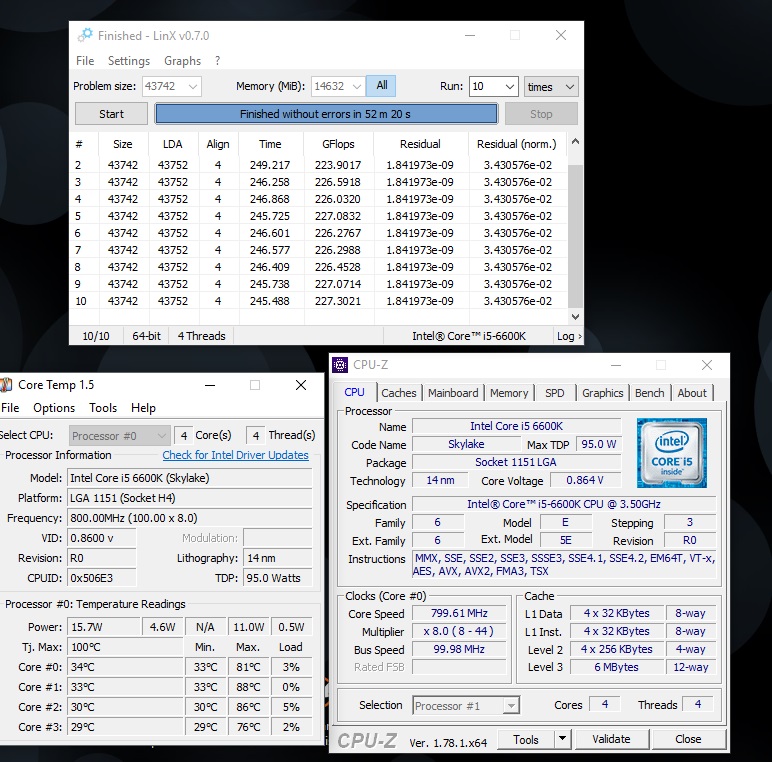Click the Core Temp app icon in title bar
The width and height of the screenshot is (772, 762).
pos(5,385)
